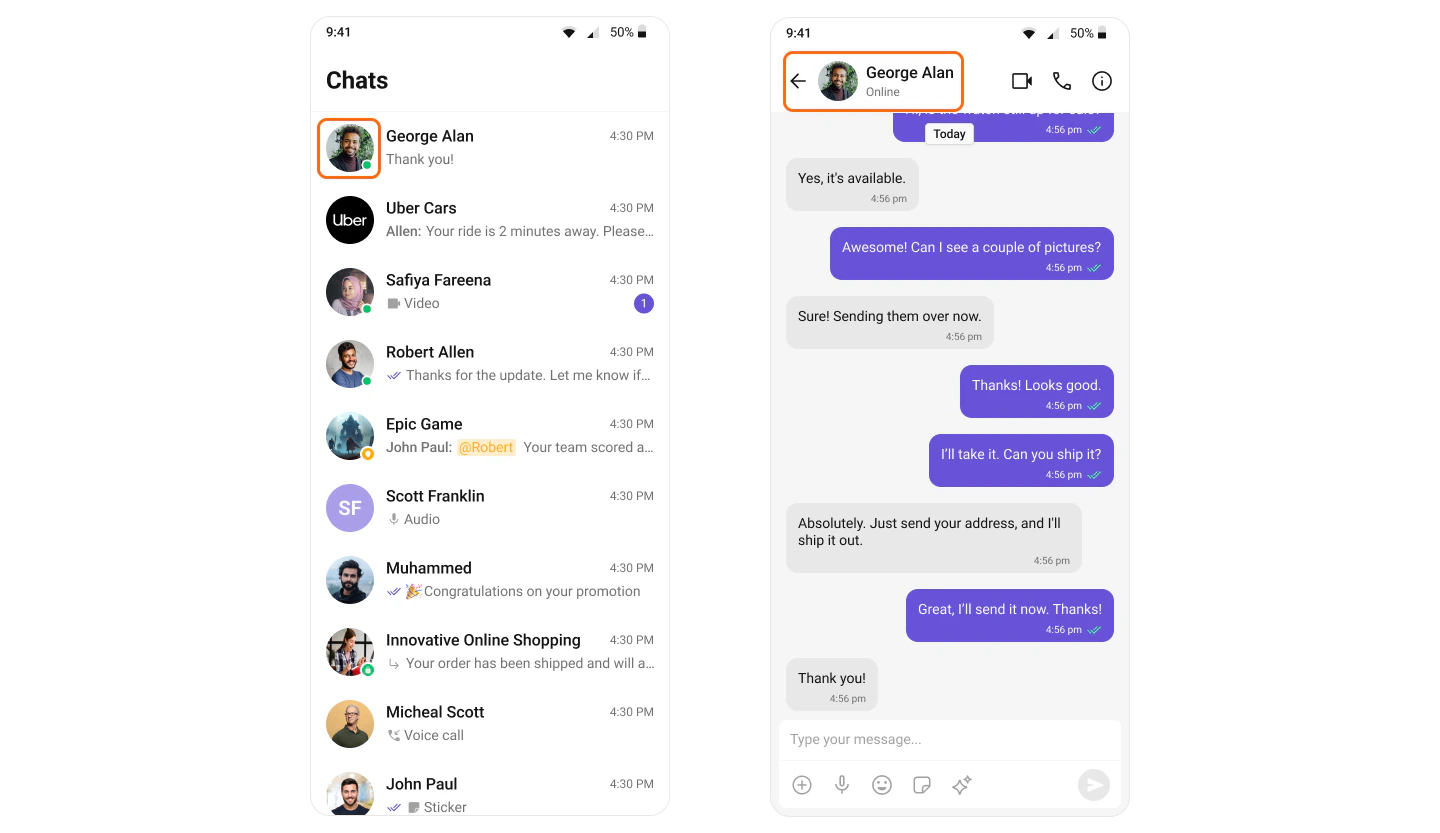Open the Epic Game group chat
1440x833 pixels.
[x=490, y=436]
